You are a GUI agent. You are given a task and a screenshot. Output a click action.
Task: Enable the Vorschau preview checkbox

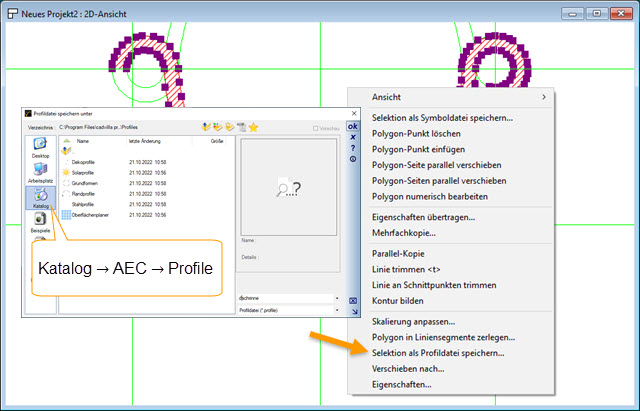[x=317, y=128]
